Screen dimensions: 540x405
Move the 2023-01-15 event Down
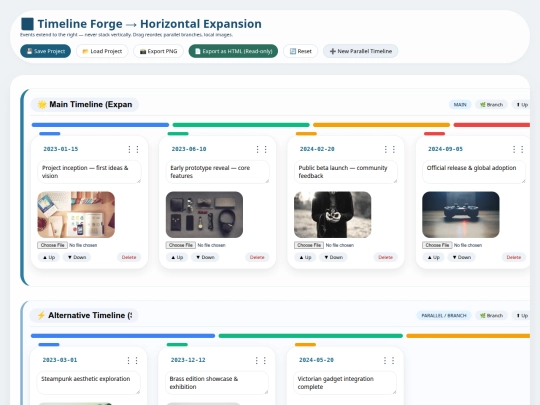pyautogui.click(x=77, y=257)
